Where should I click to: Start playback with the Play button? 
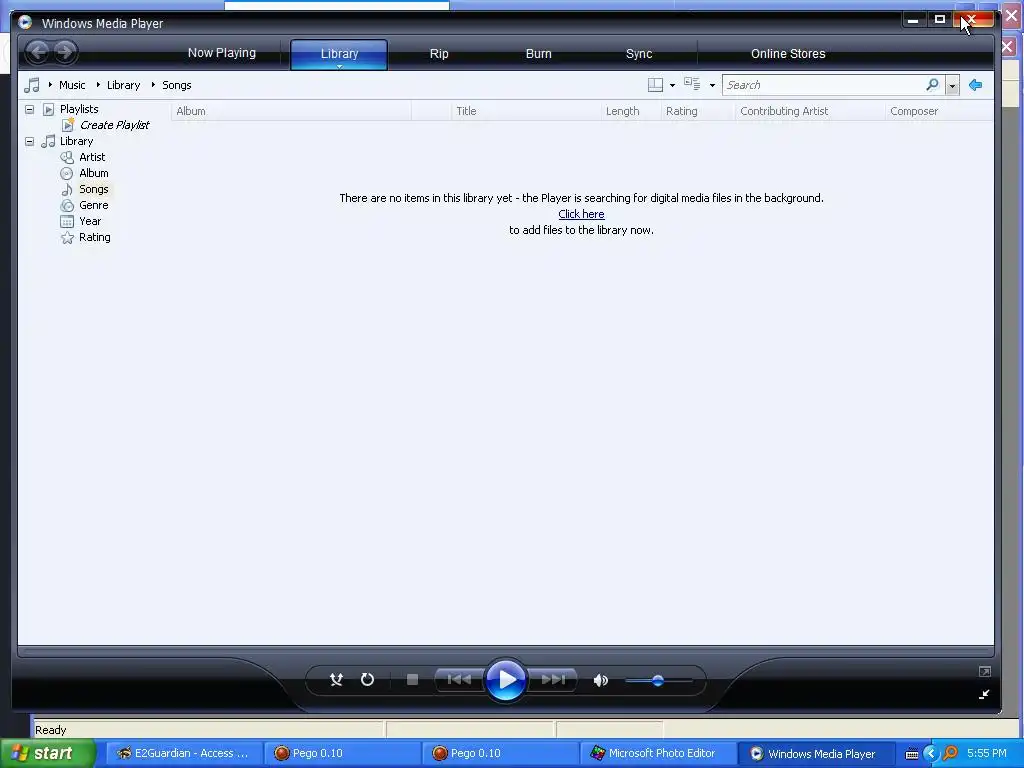pyautogui.click(x=506, y=680)
